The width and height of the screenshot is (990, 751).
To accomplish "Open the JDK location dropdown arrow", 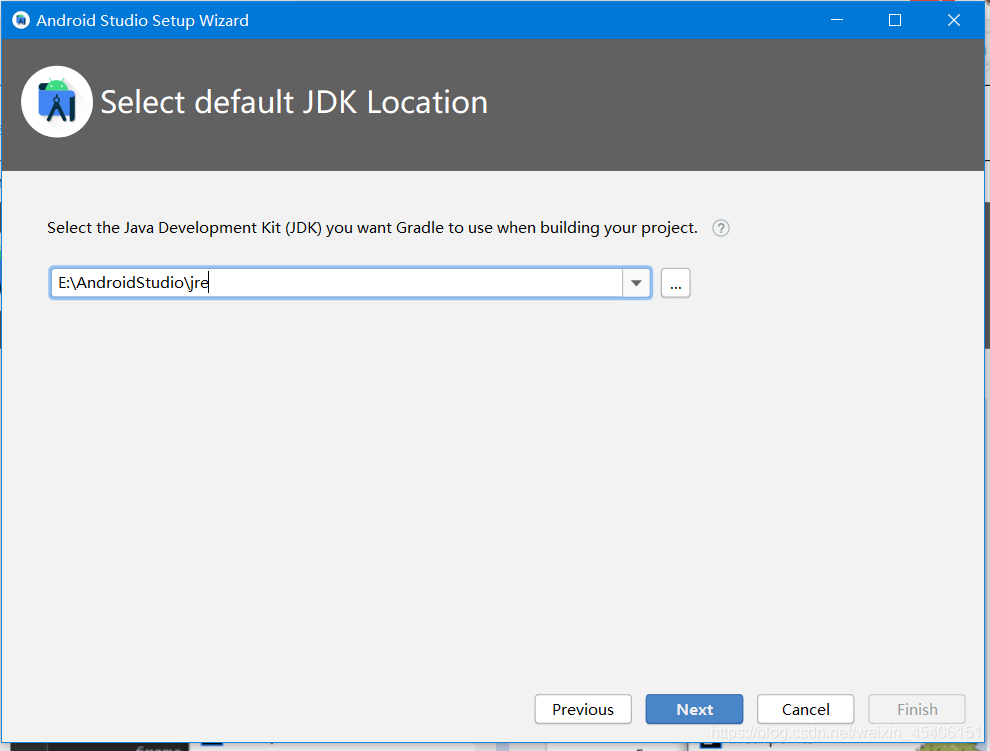I will tap(636, 283).
